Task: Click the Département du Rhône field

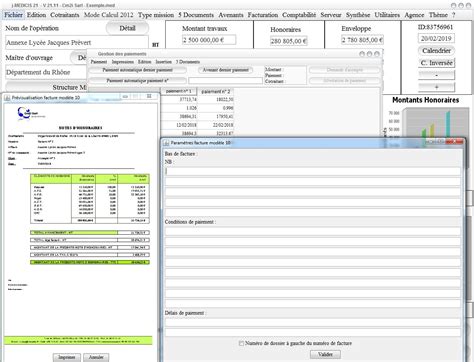Action: pos(46,72)
